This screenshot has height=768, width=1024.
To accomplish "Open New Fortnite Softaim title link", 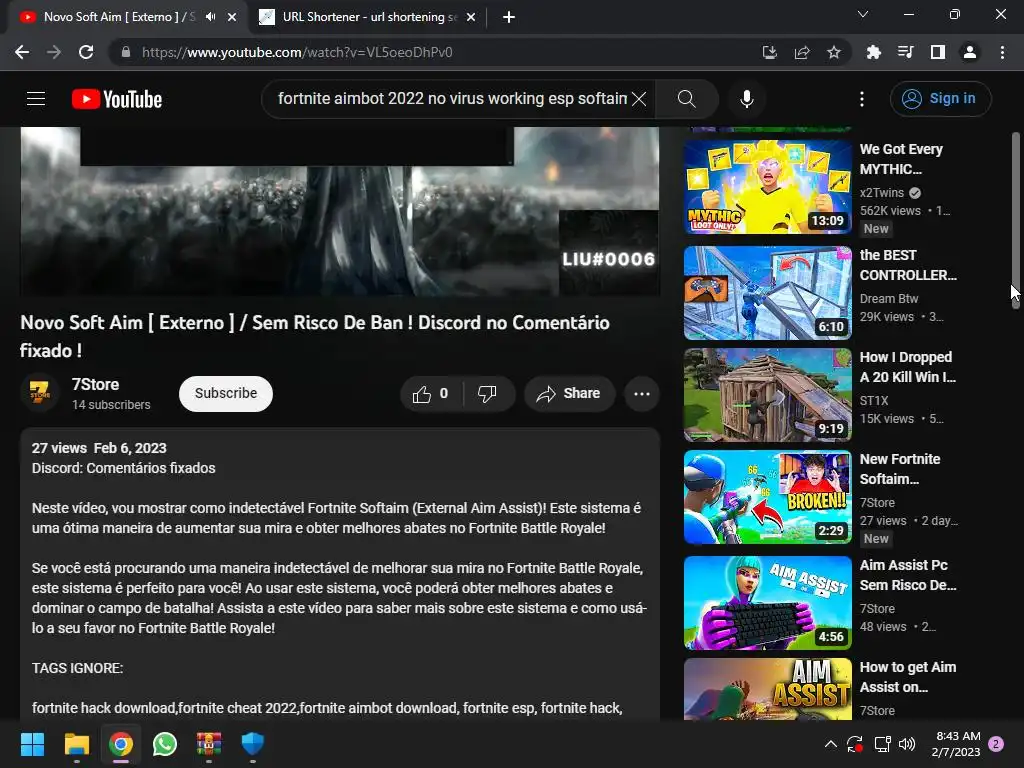I will (x=900, y=469).
